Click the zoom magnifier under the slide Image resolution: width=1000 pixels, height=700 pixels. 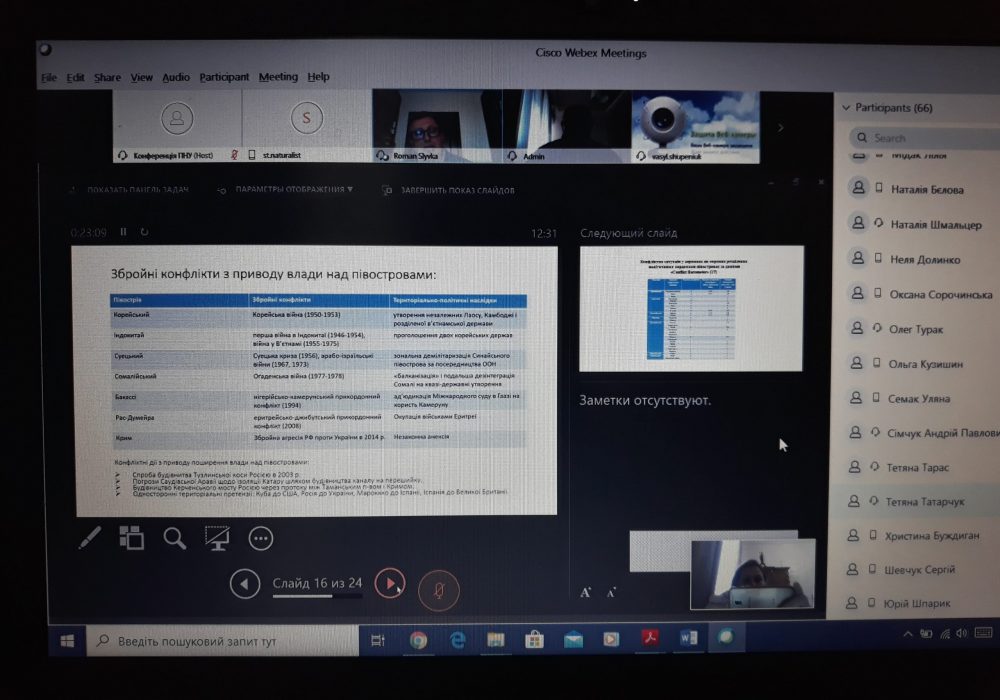click(x=175, y=539)
